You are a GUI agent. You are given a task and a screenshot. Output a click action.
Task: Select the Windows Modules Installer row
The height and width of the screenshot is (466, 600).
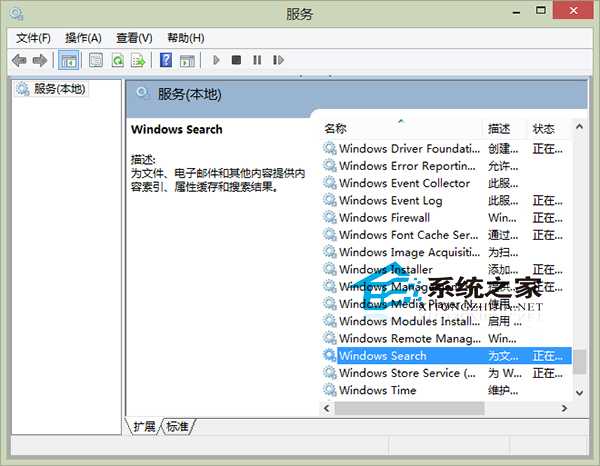pos(445,321)
